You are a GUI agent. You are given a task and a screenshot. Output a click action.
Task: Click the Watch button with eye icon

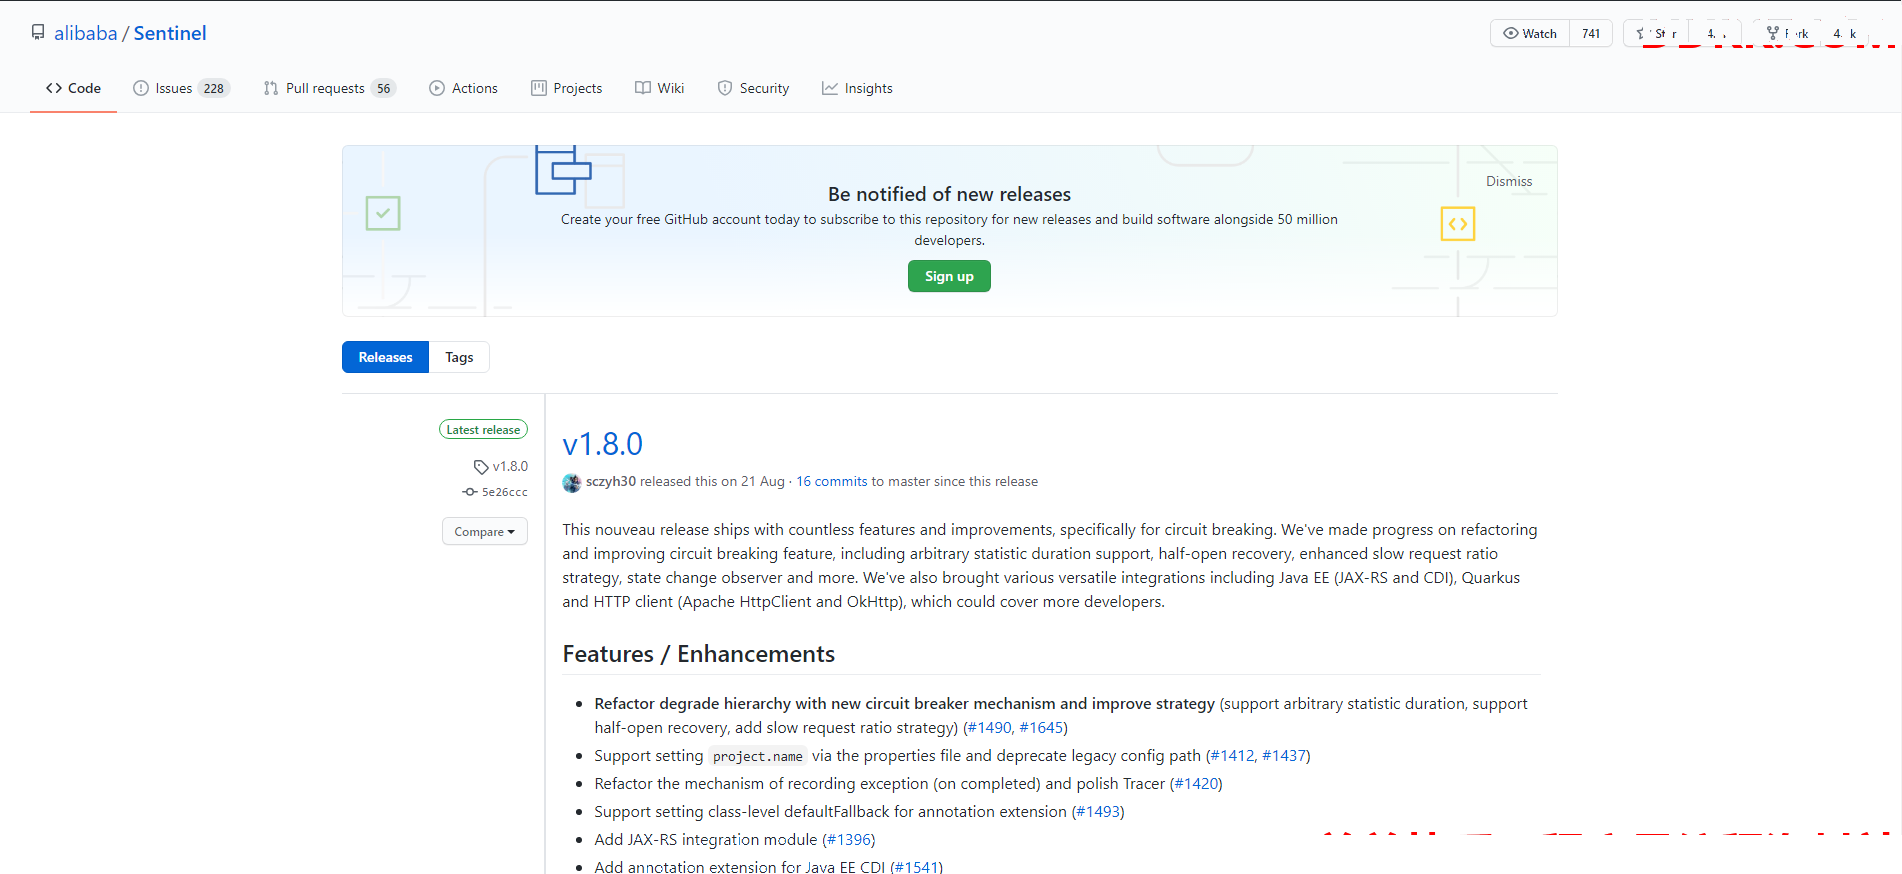[x=1530, y=33]
